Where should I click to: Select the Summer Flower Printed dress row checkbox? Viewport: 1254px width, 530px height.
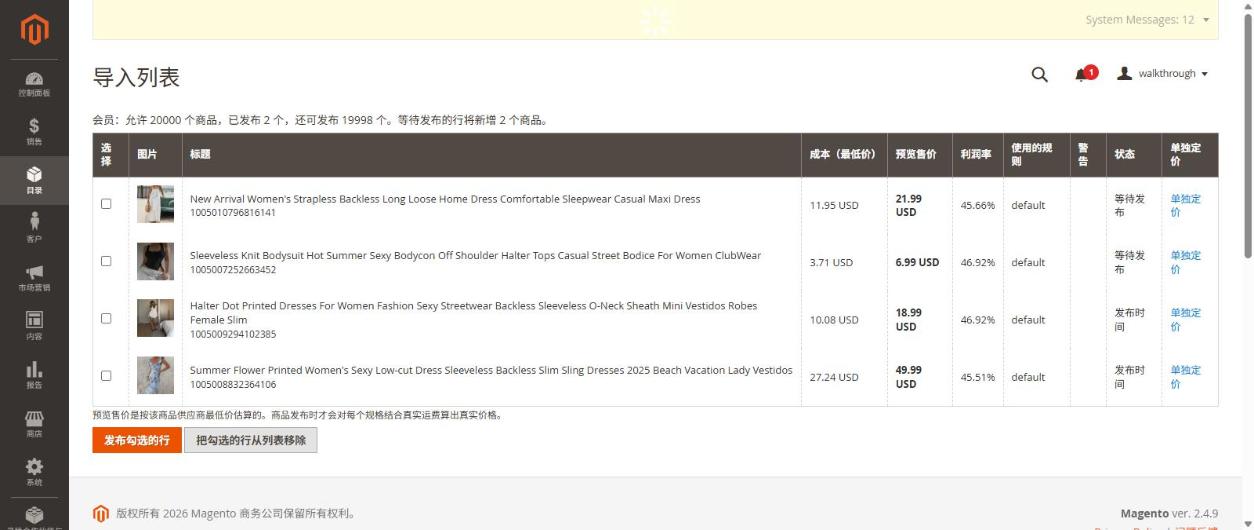106,376
